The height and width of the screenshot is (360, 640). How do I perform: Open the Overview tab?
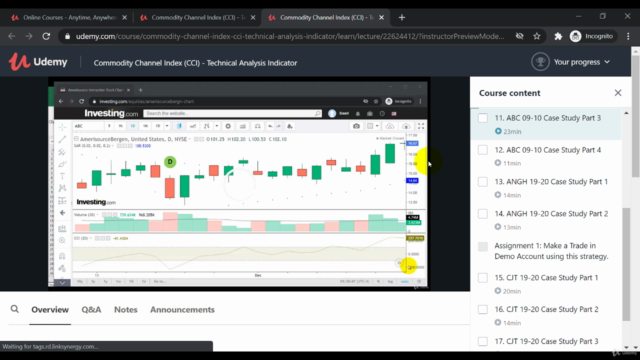[x=50, y=309]
